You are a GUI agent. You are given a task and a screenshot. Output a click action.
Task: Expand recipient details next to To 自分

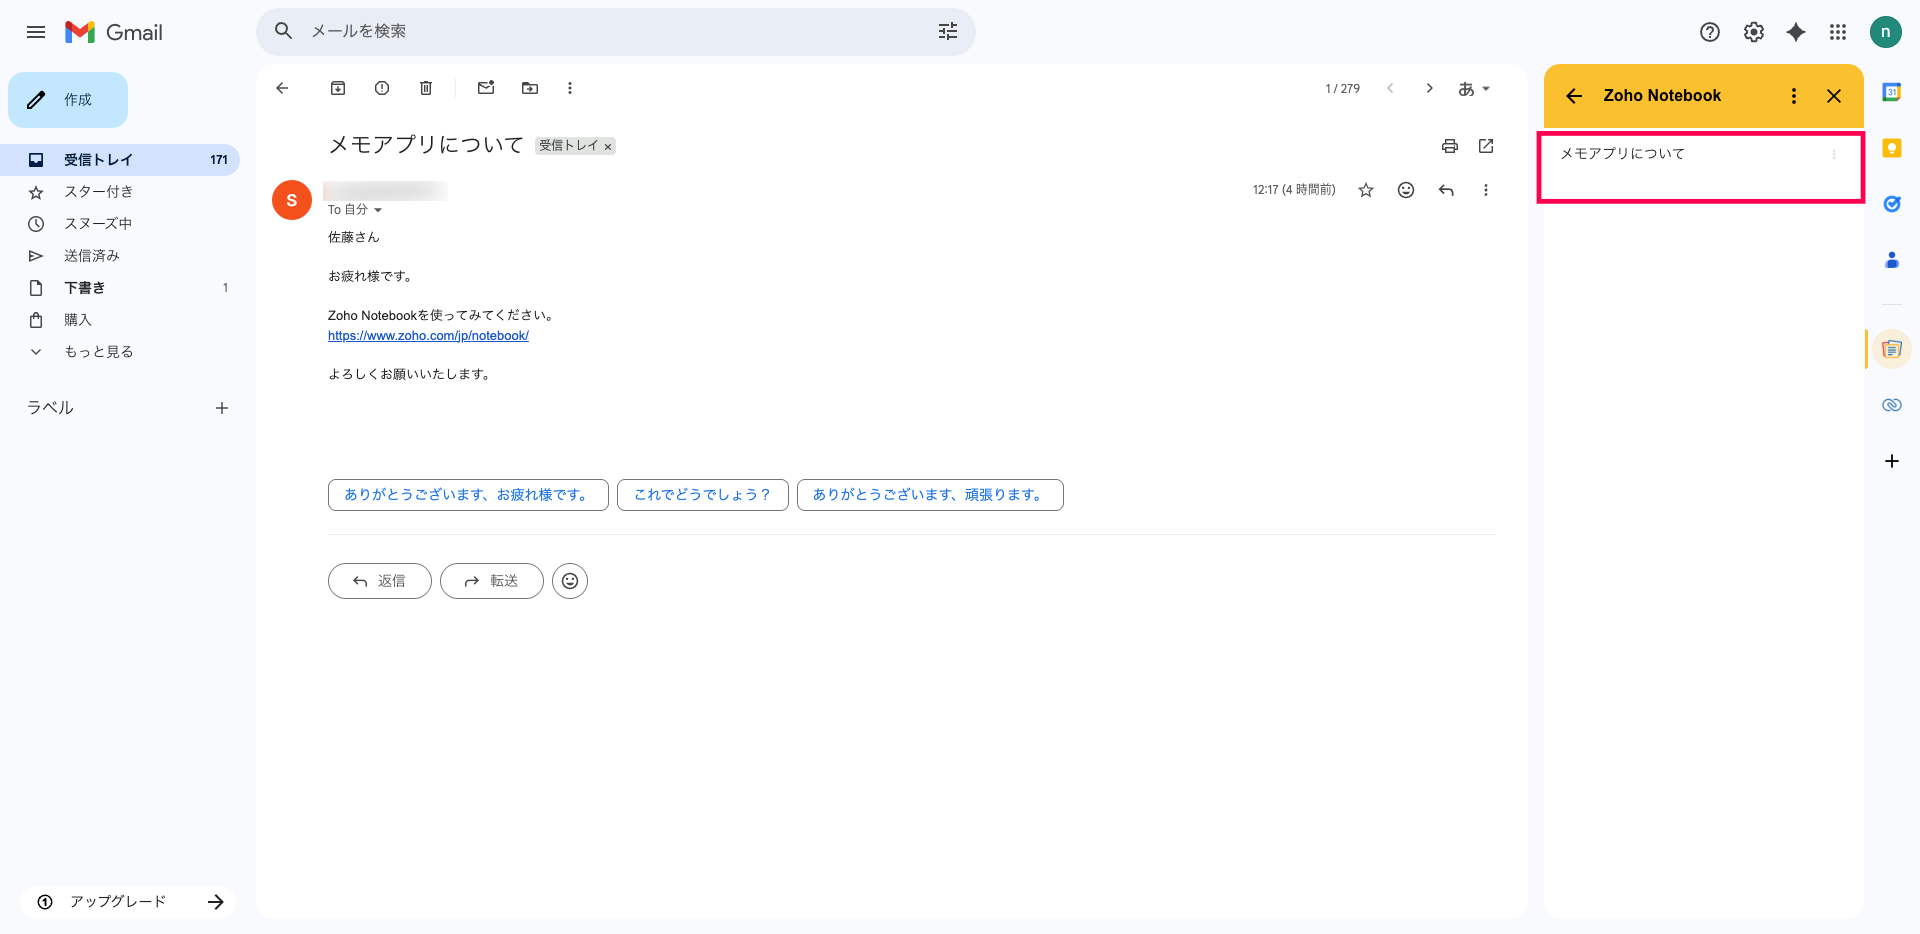click(378, 210)
